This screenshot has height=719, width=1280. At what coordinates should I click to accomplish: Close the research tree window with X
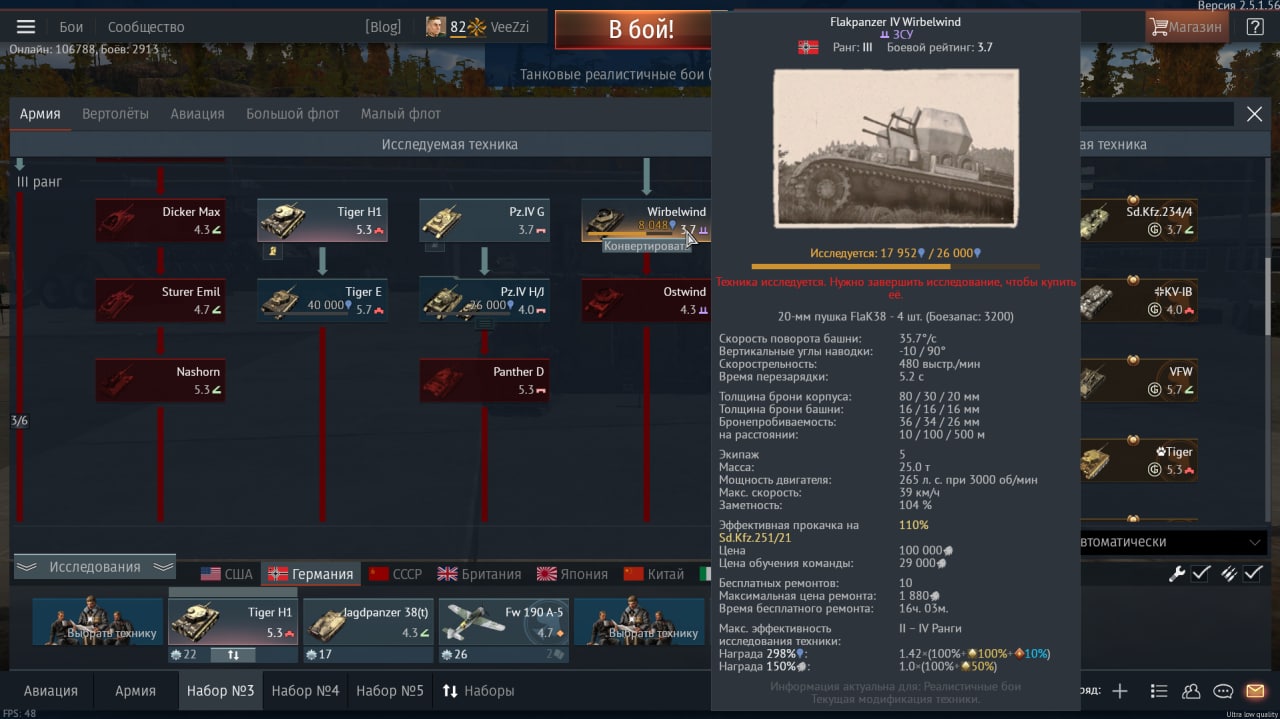pyautogui.click(x=1254, y=114)
